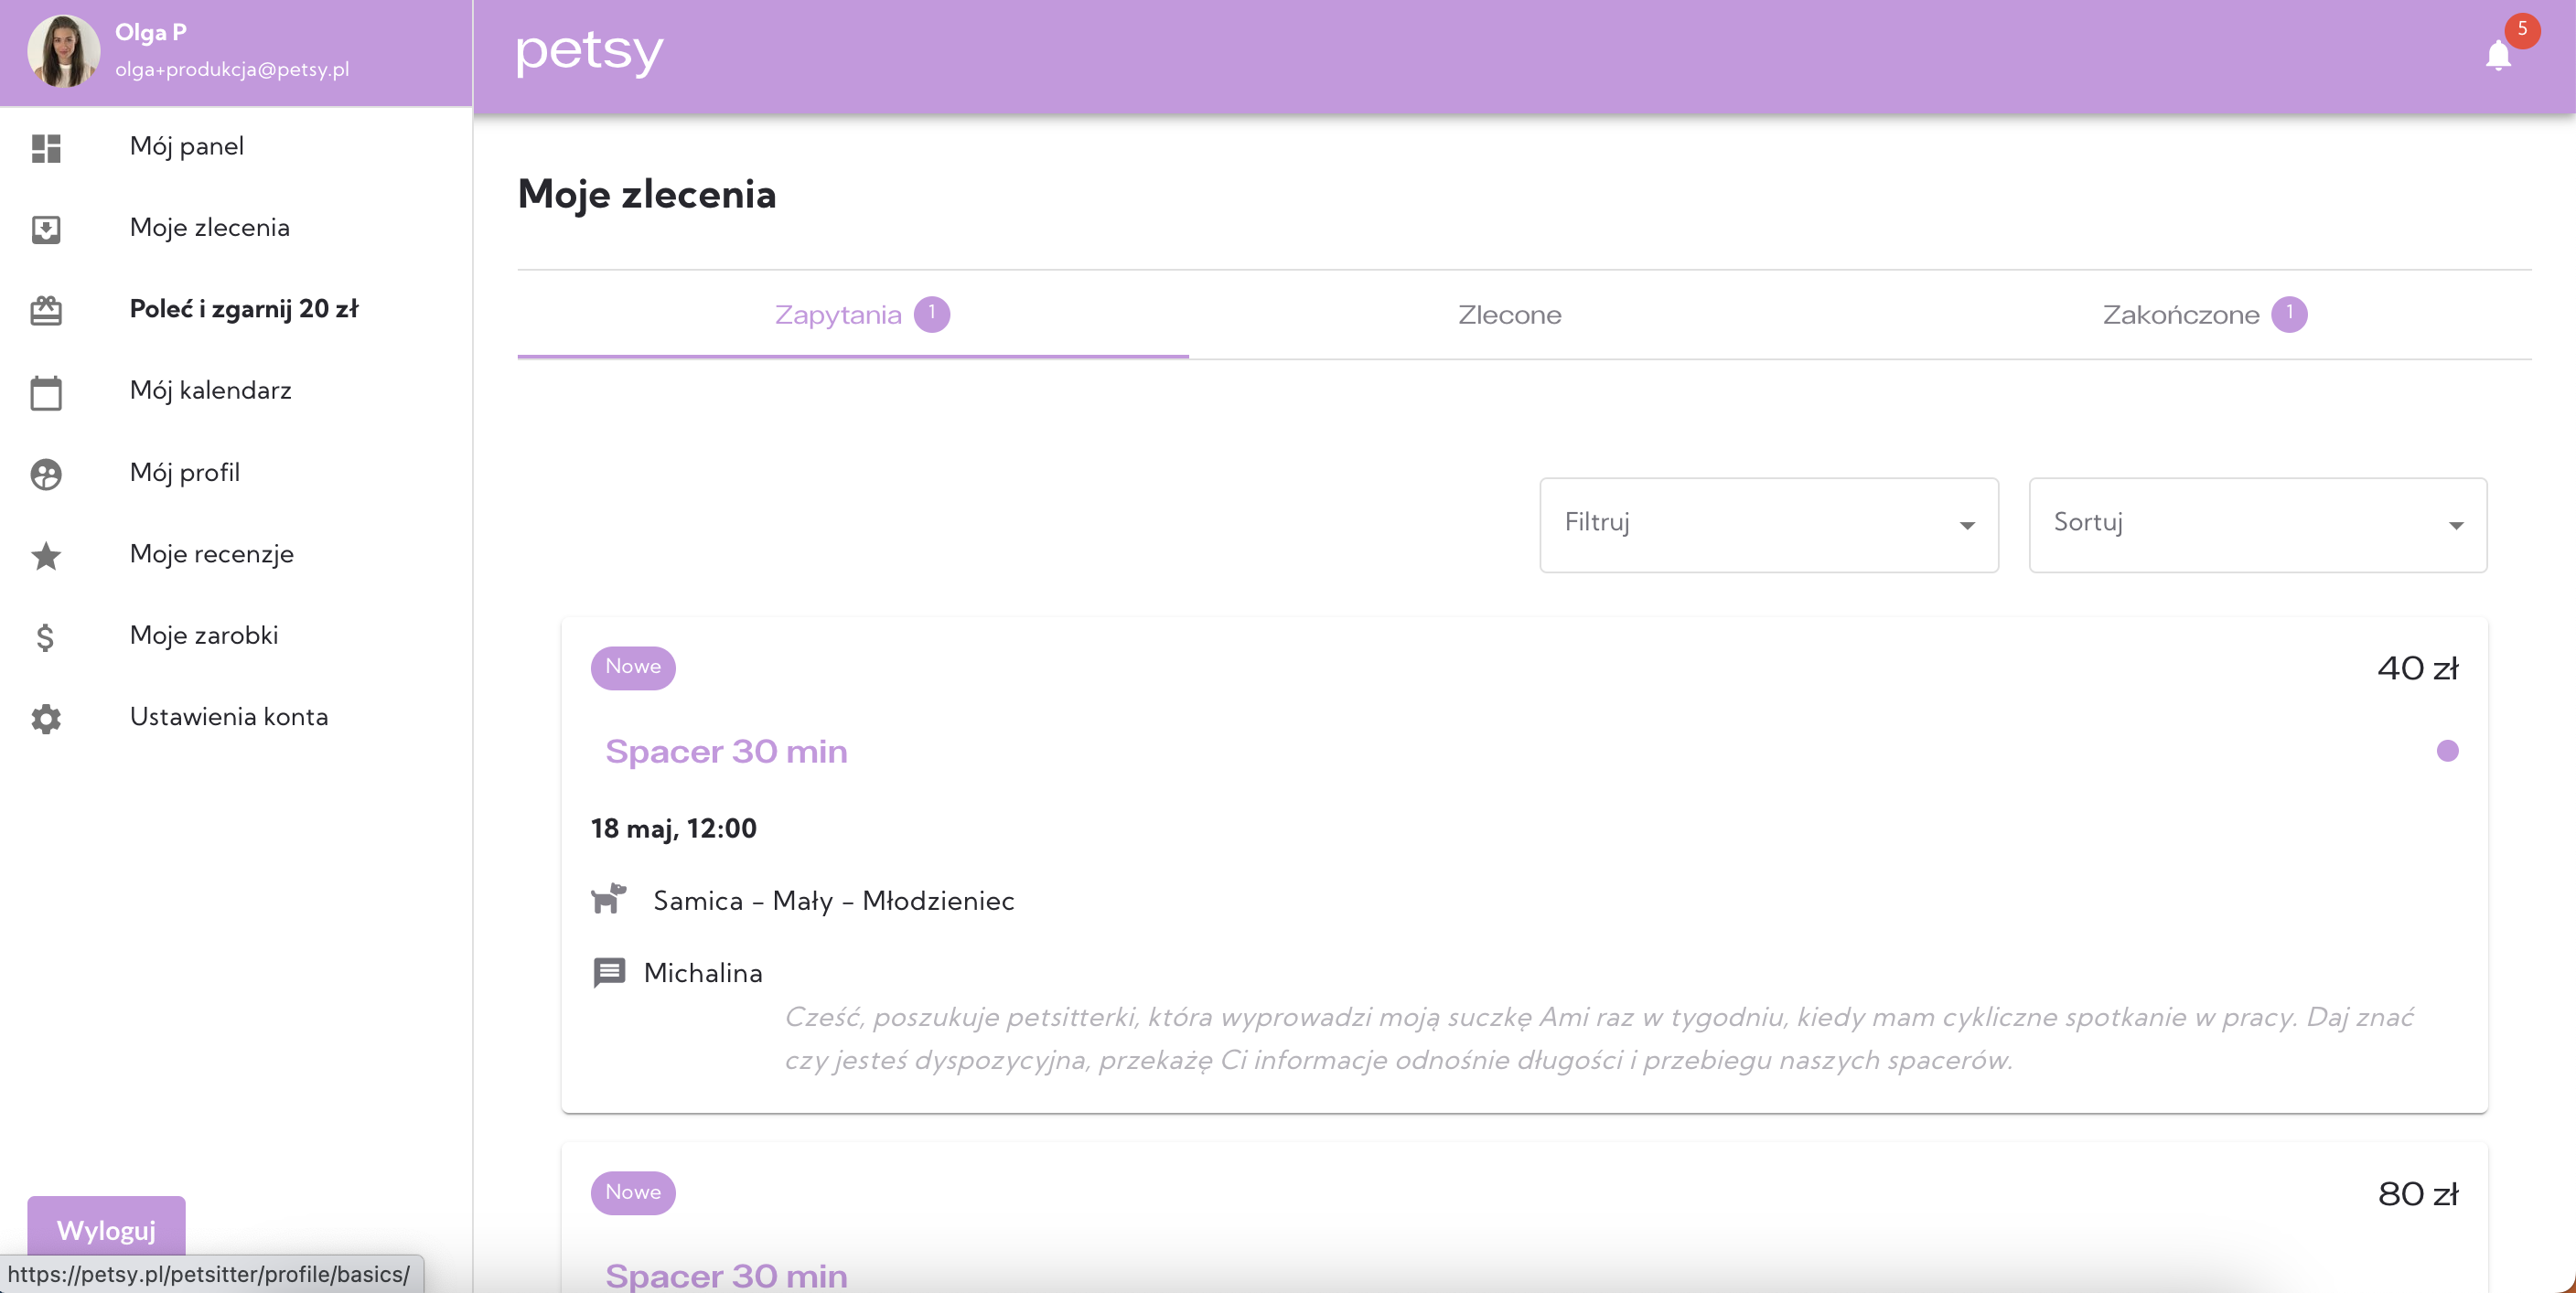
Task: Click the Nowe tag on 40 zł request
Action: pyautogui.click(x=632, y=667)
